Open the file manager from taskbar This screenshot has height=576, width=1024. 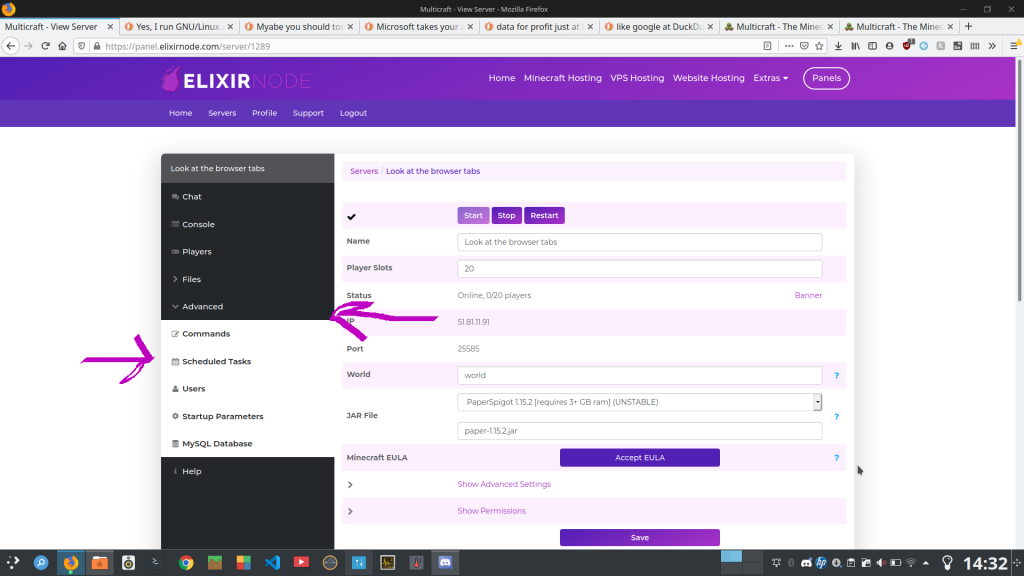[x=99, y=563]
